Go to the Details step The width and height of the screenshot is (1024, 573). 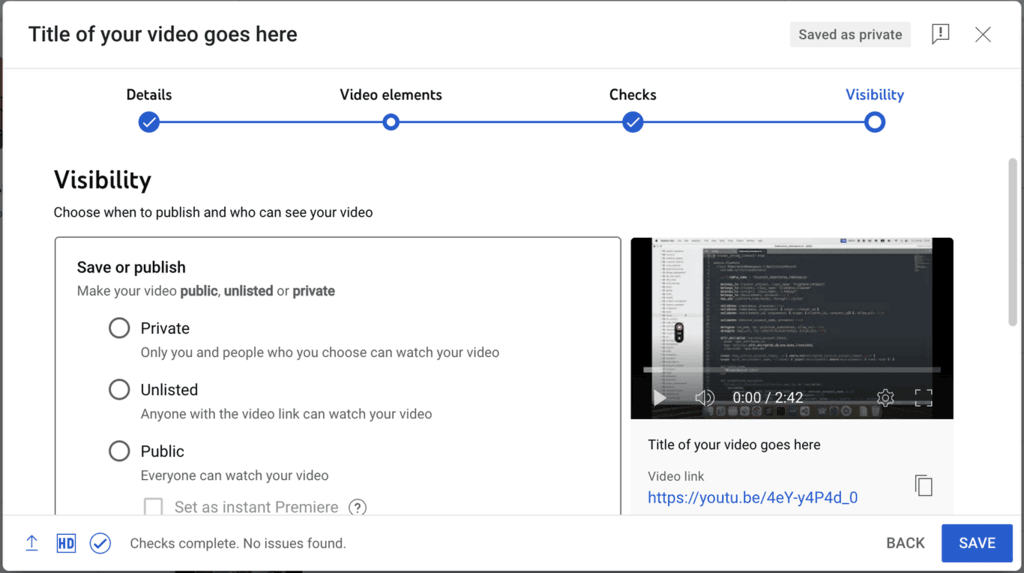149,122
